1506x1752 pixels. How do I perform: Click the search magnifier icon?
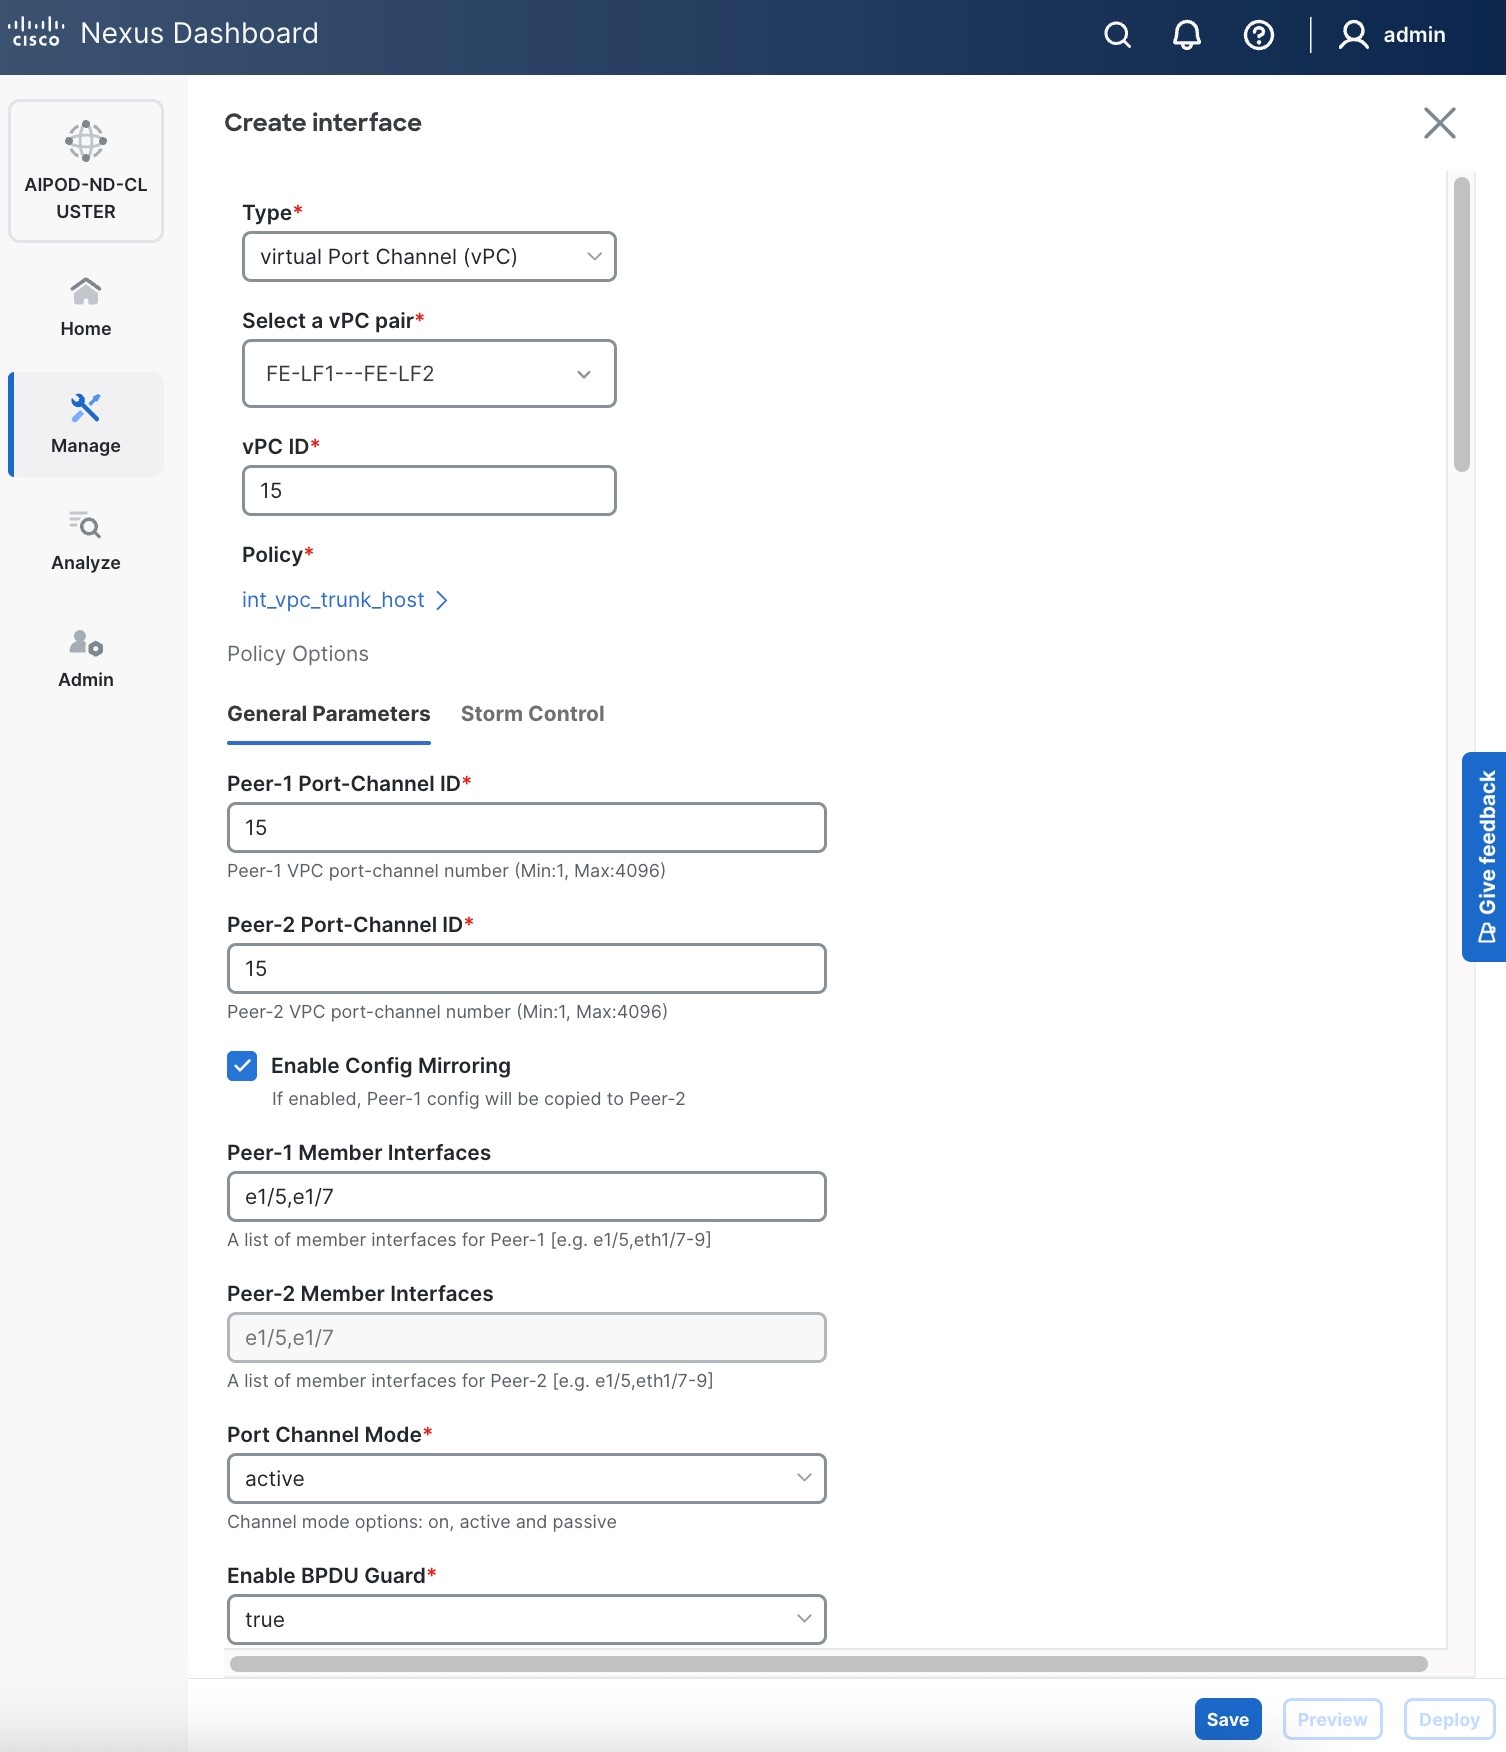(1117, 35)
